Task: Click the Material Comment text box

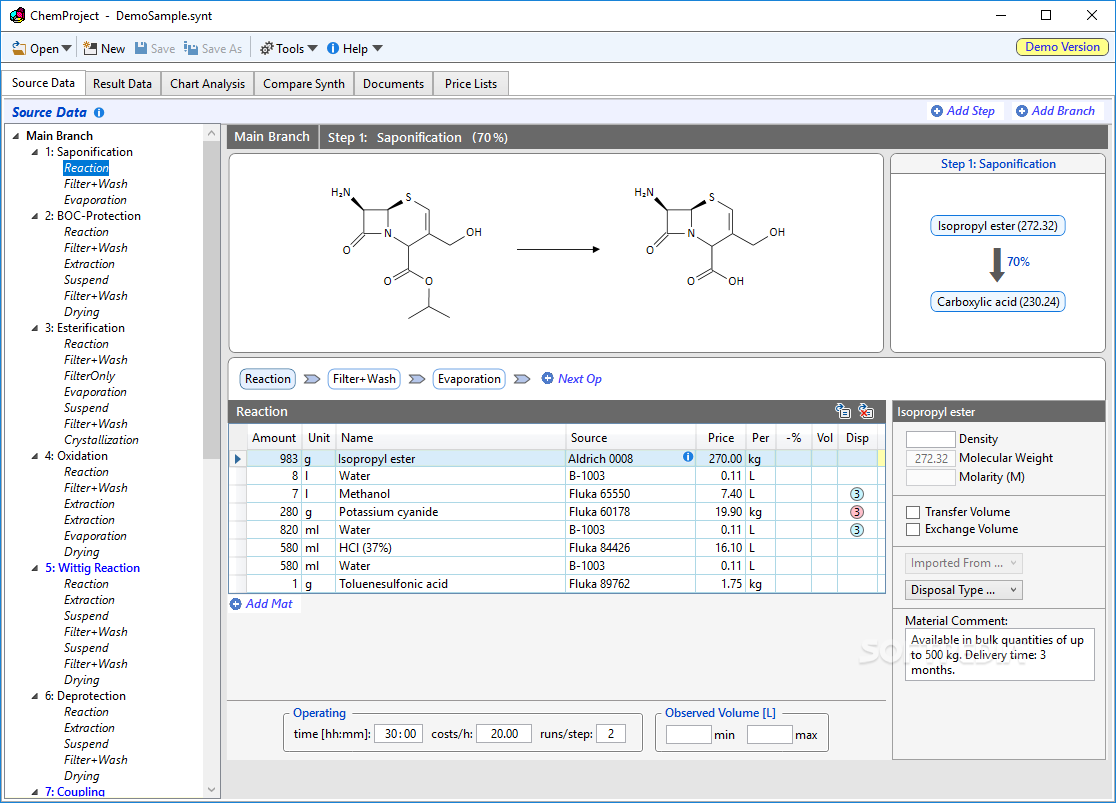Action: 999,655
